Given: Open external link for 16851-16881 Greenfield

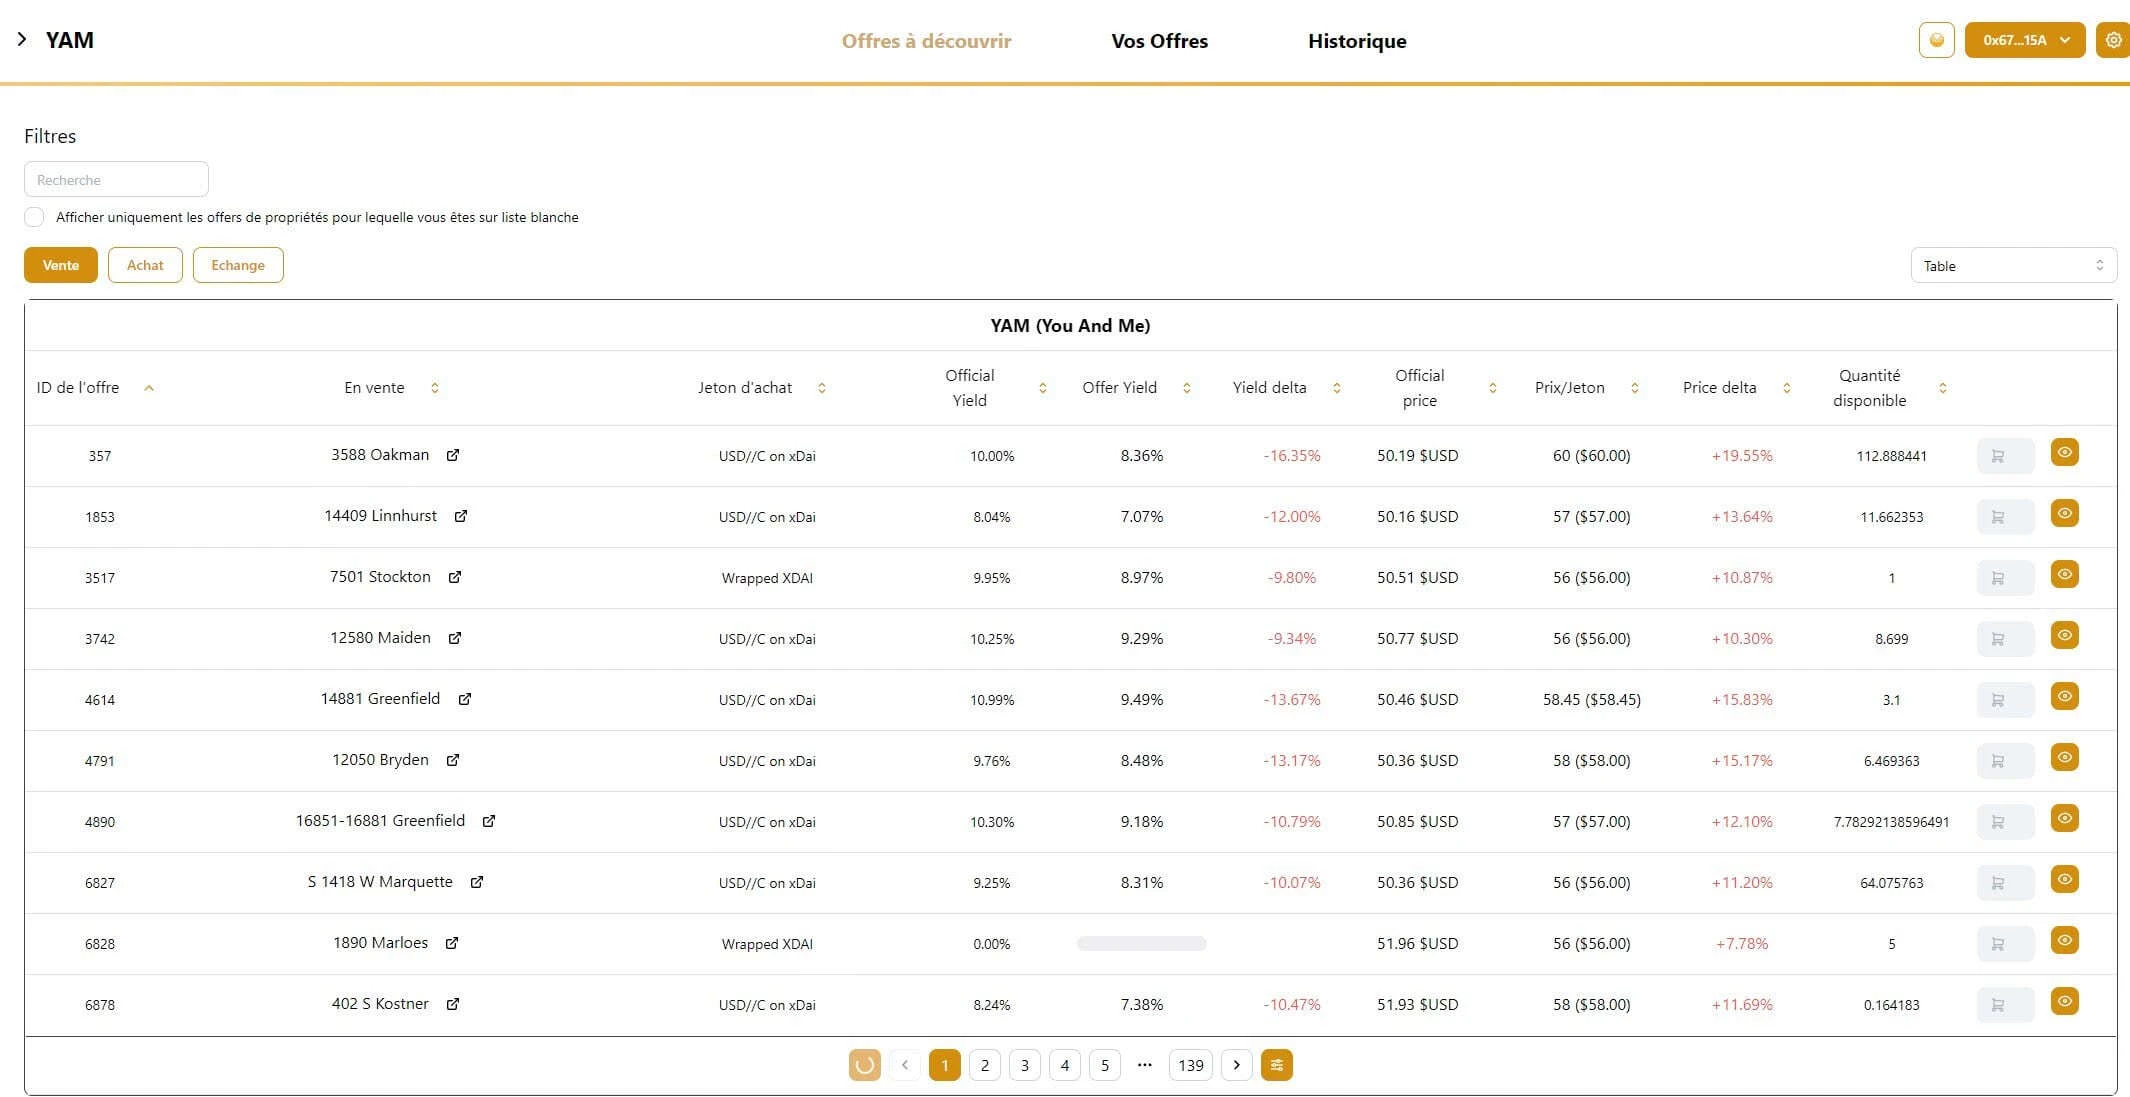Looking at the screenshot, I should click(489, 821).
